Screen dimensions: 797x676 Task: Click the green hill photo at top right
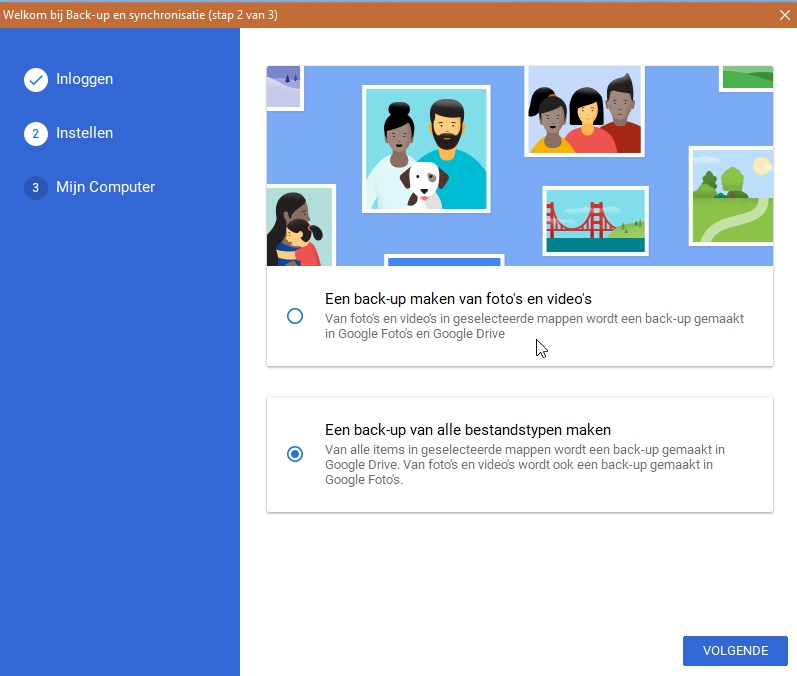point(747,77)
